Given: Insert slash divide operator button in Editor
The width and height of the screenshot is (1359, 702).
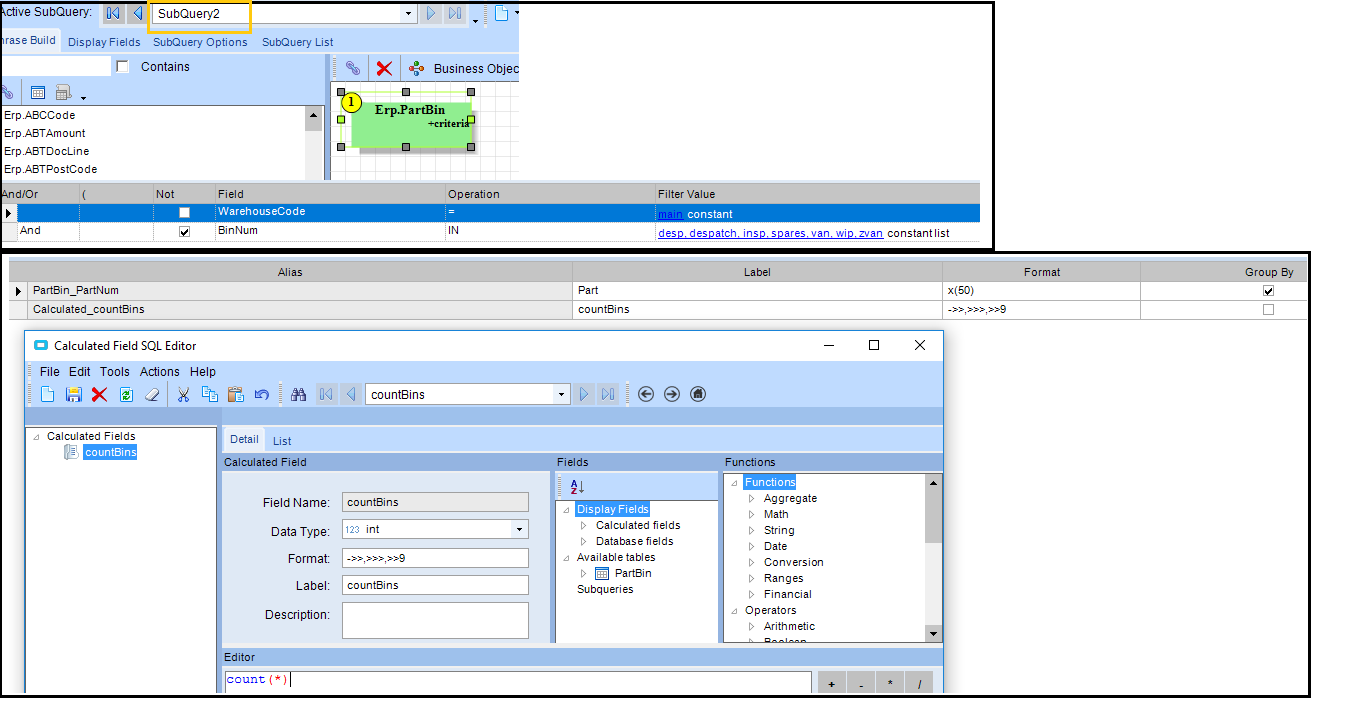Looking at the screenshot, I should [x=919, y=683].
